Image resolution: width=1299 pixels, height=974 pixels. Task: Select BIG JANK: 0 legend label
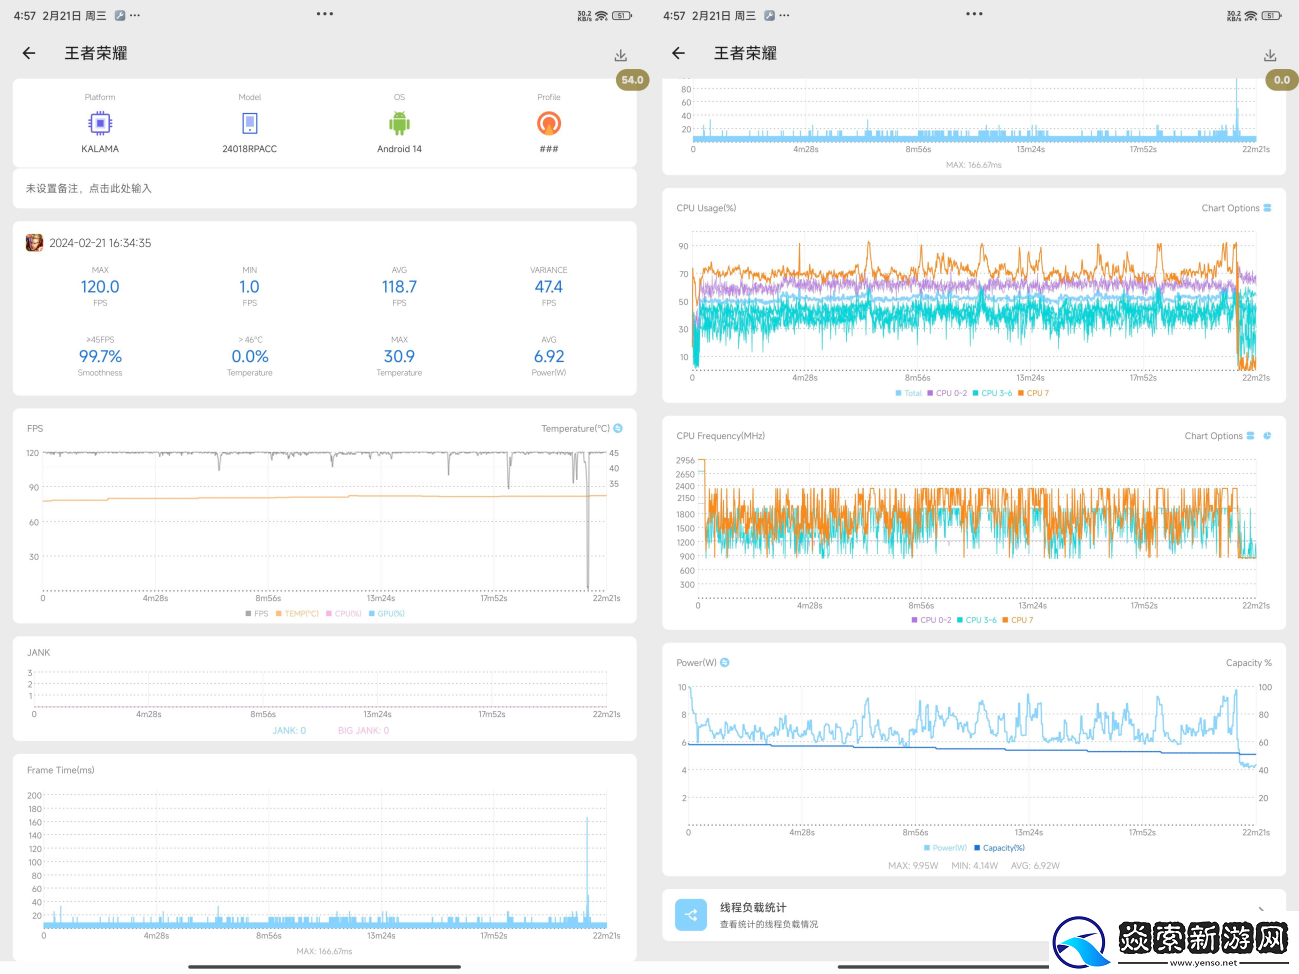(363, 731)
